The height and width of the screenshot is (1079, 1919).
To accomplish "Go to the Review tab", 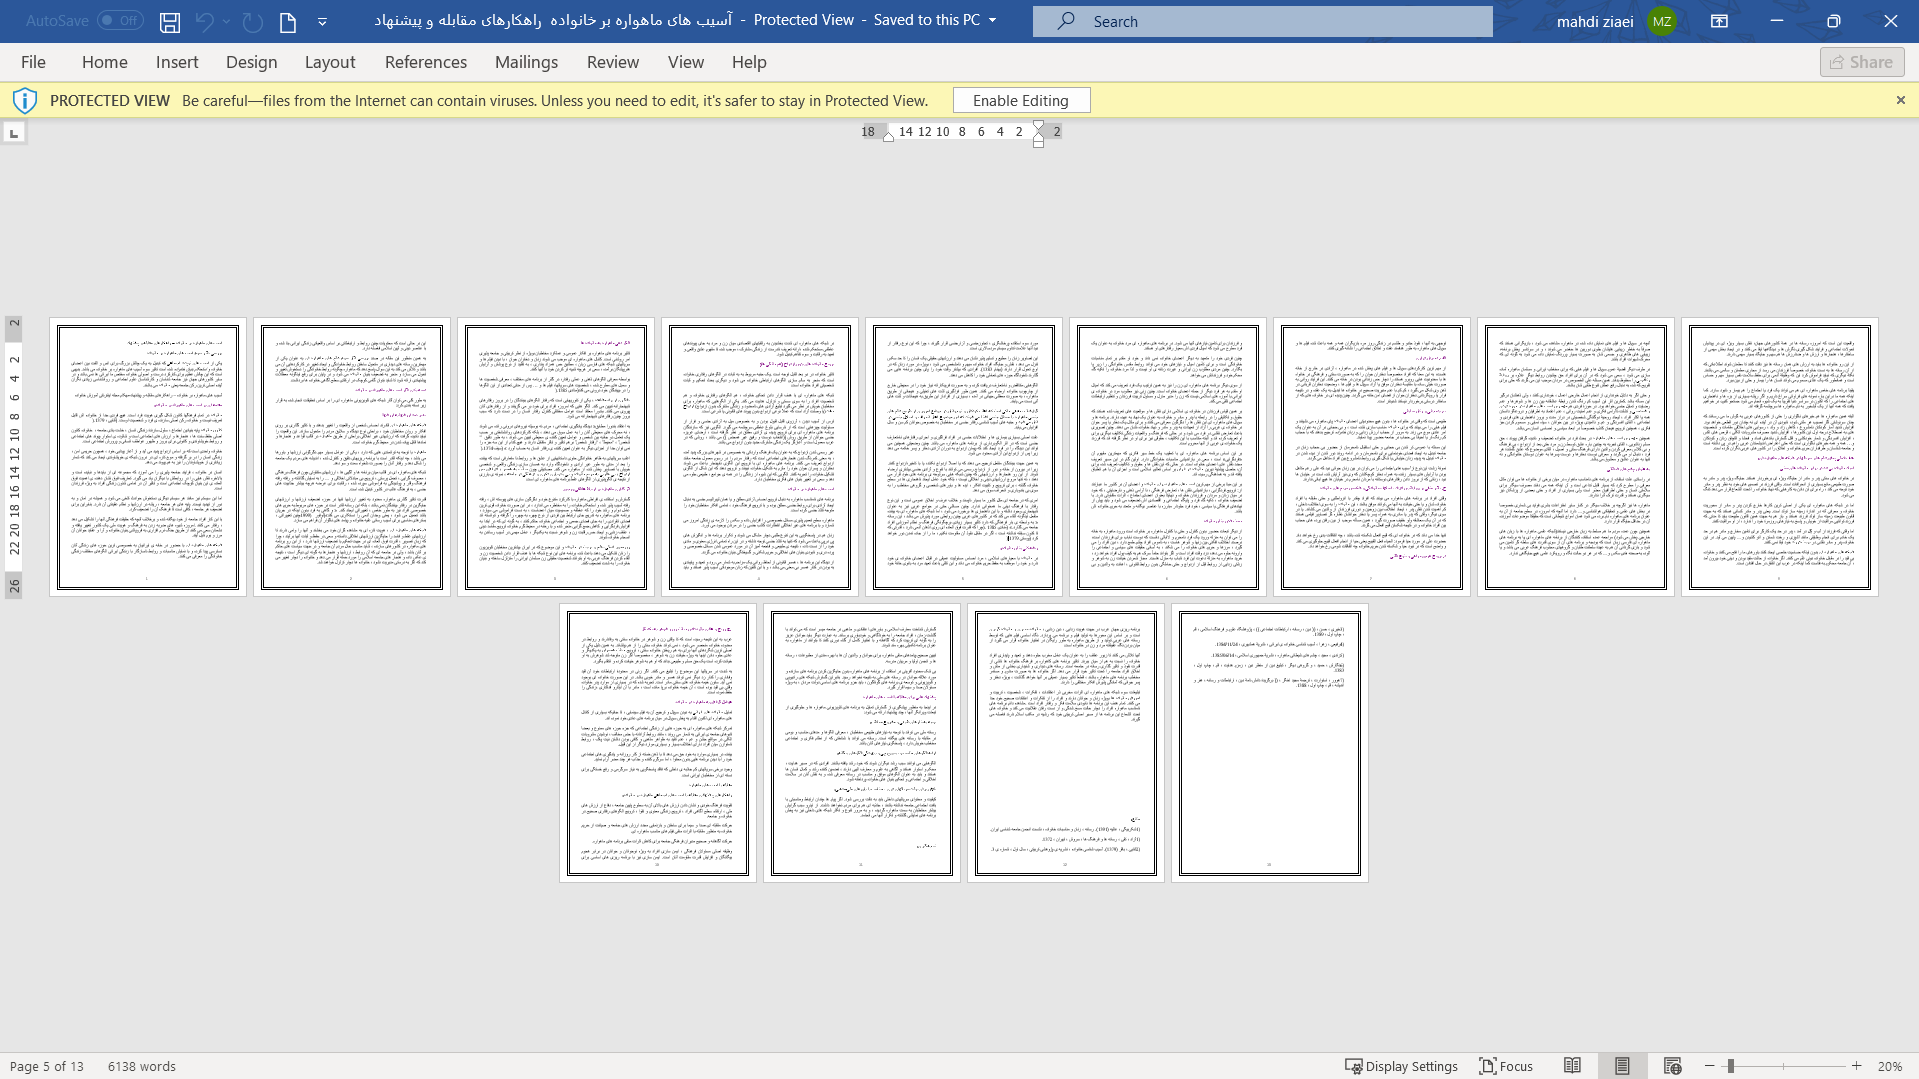I will (613, 62).
